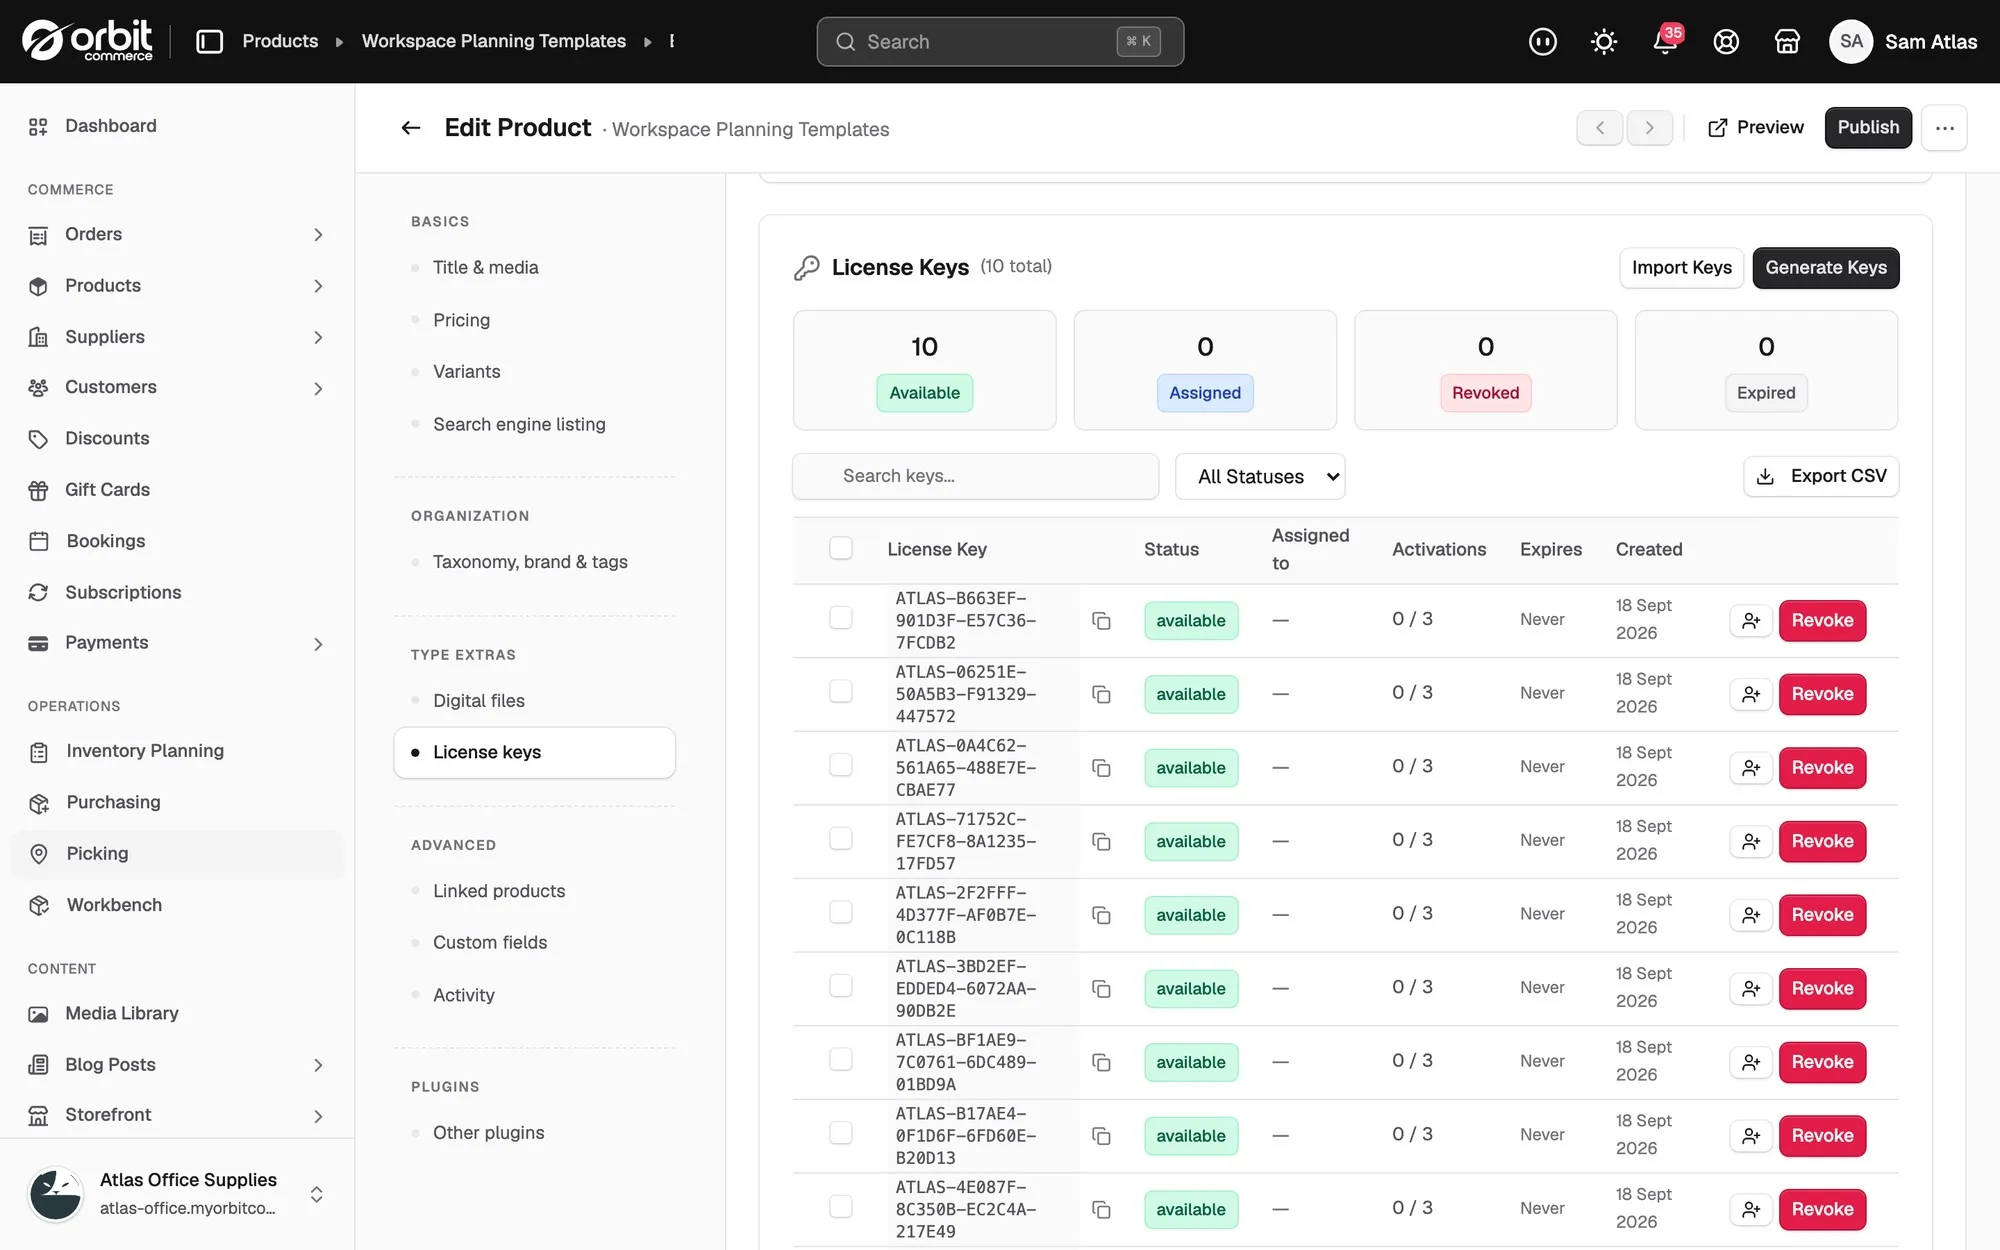The height and width of the screenshot is (1250, 2000).
Task: Select the checkbox for key ATLAS-B663EF
Action: pos(841,618)
